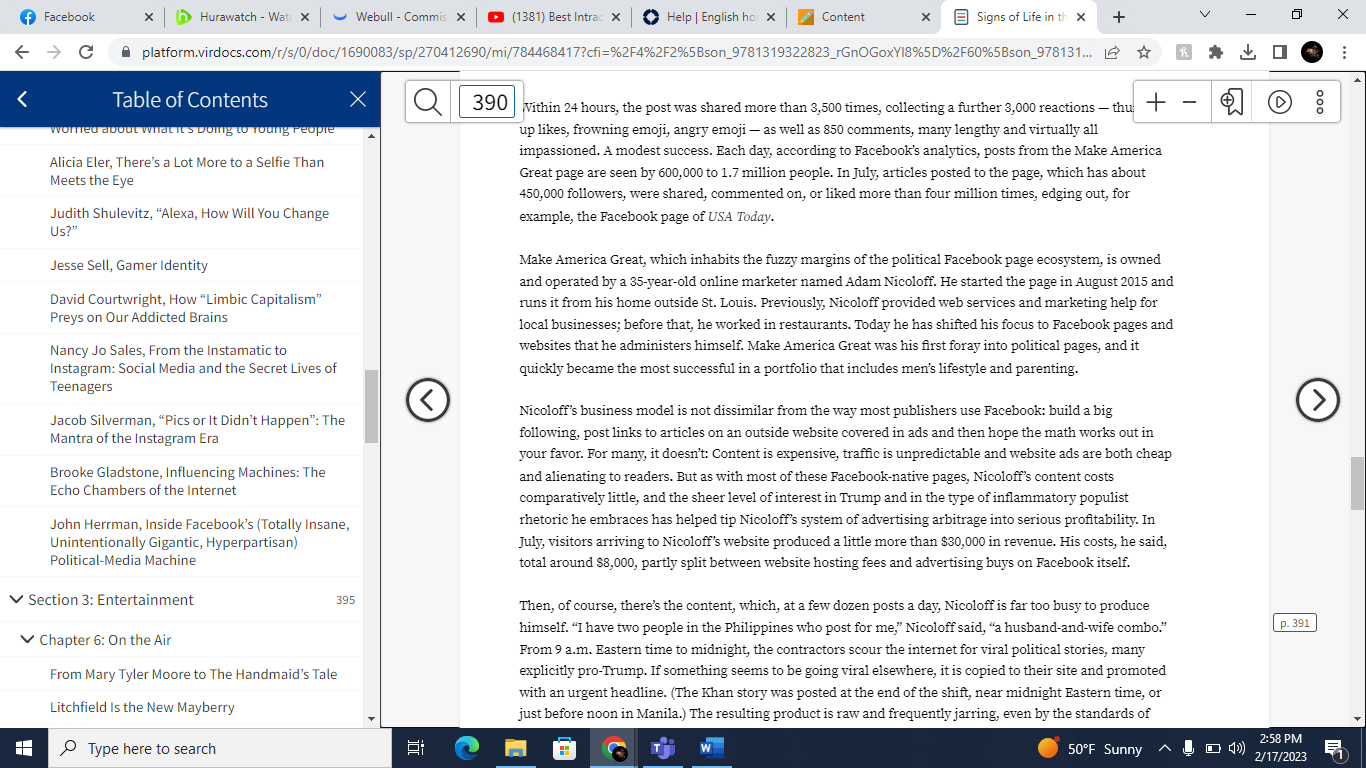
Task: Click the page vertical scrollbar thumb
Action: 1358,483
